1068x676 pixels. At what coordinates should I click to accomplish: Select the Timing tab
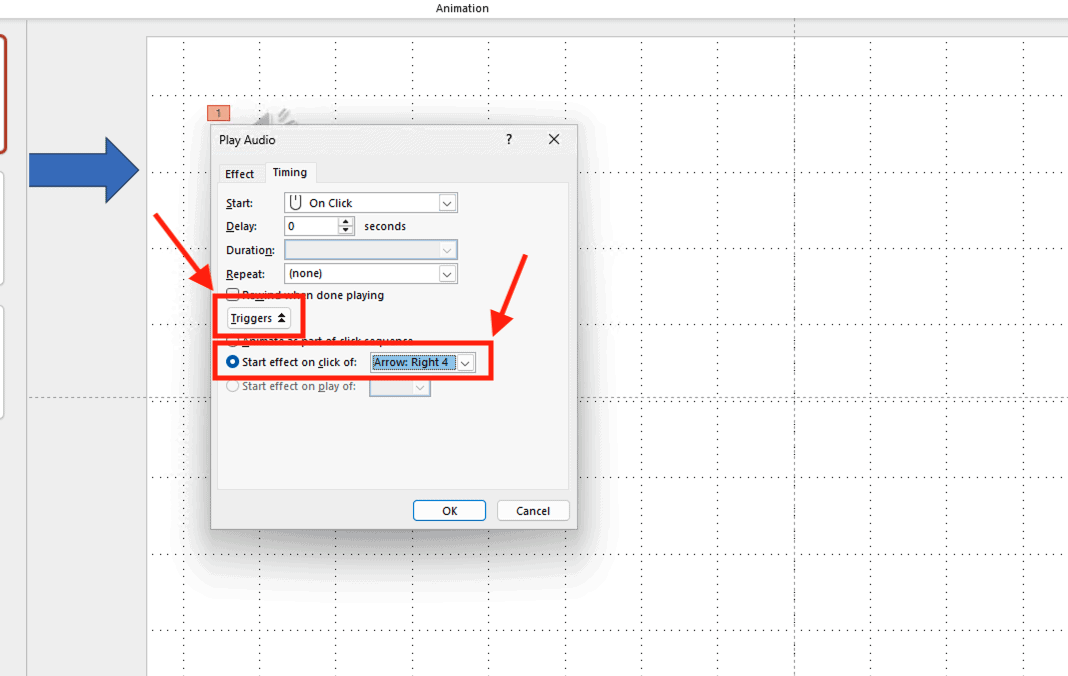[289, 172]
